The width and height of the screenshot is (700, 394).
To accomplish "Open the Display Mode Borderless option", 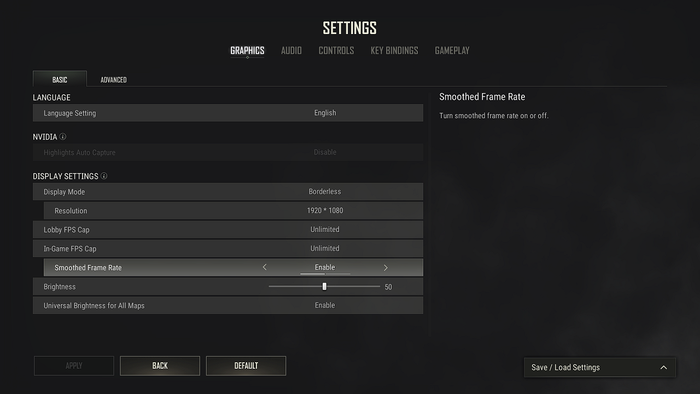I will pos(325,191).
